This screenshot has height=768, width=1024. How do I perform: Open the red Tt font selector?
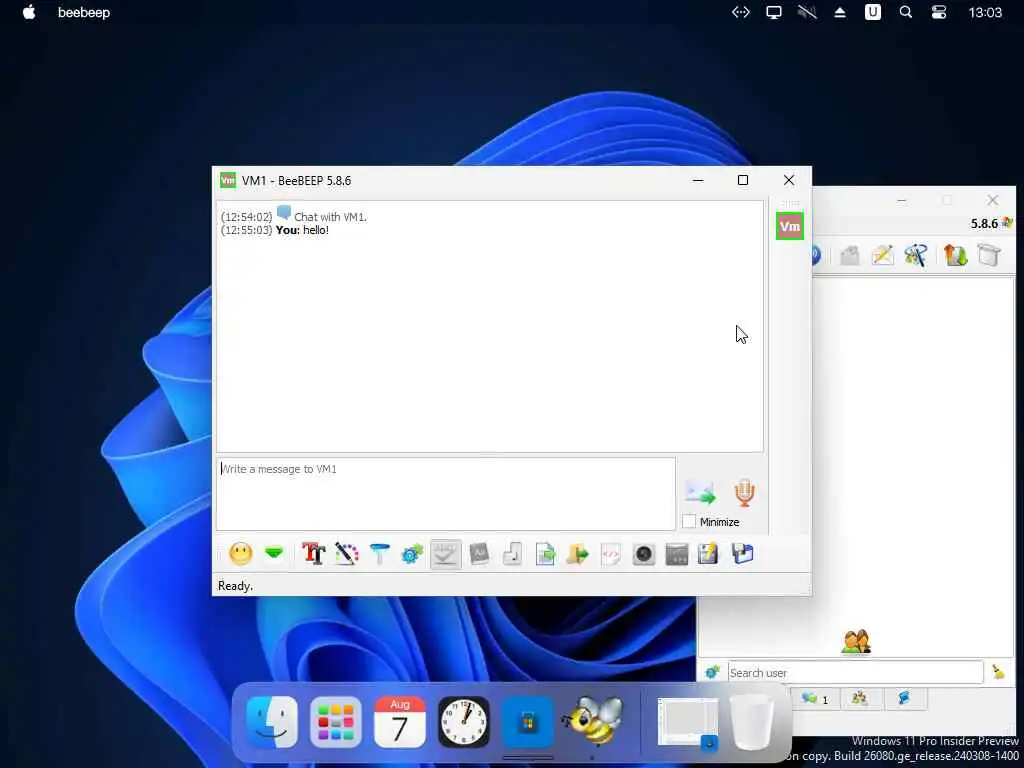click(x=313, y=554)
